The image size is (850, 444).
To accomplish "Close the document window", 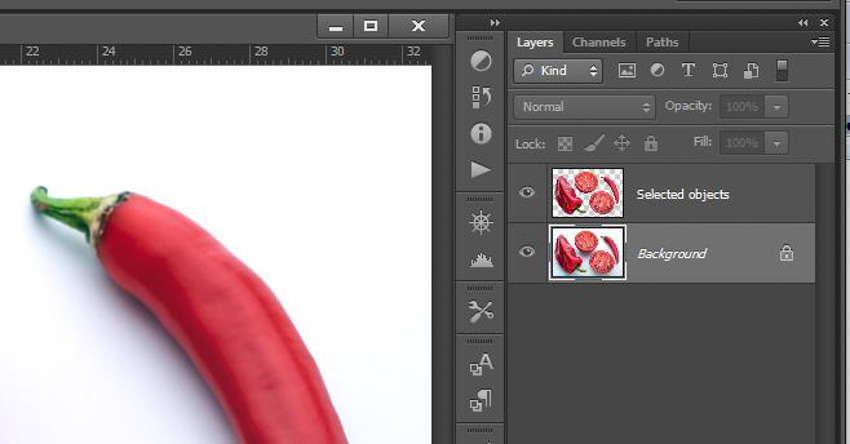I will pos(418,26).
